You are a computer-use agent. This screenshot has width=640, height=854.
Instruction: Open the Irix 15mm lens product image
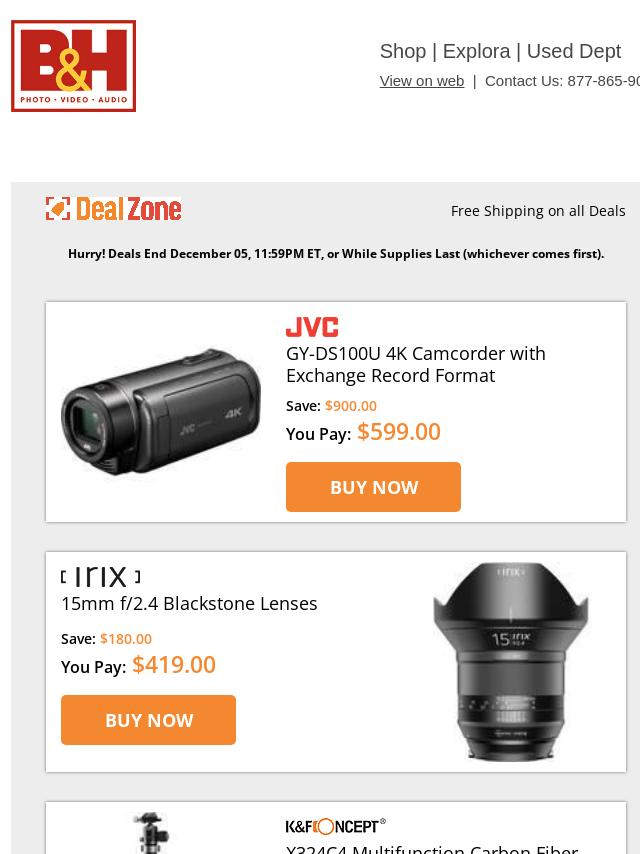point(510,661)
